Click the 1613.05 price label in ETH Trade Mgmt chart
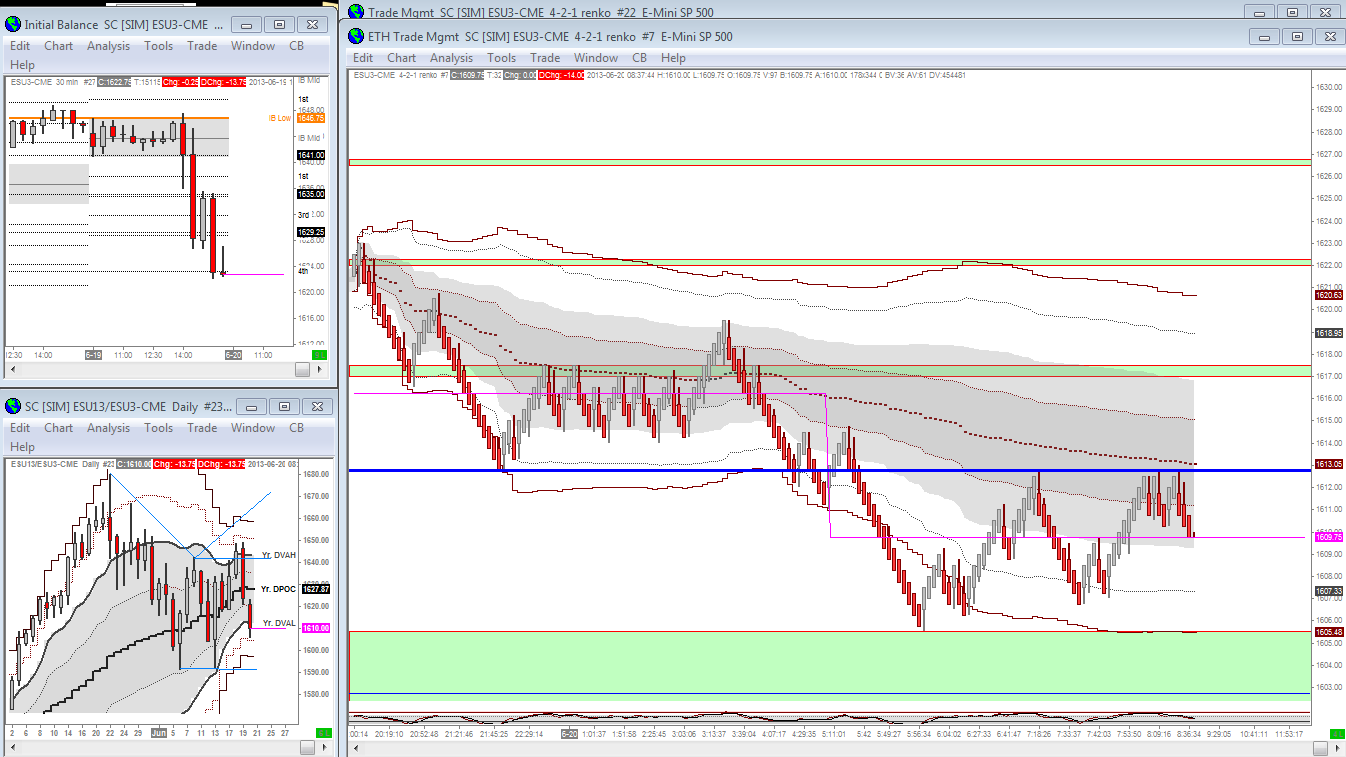The image size is (1346, 757). point(1329,464)
